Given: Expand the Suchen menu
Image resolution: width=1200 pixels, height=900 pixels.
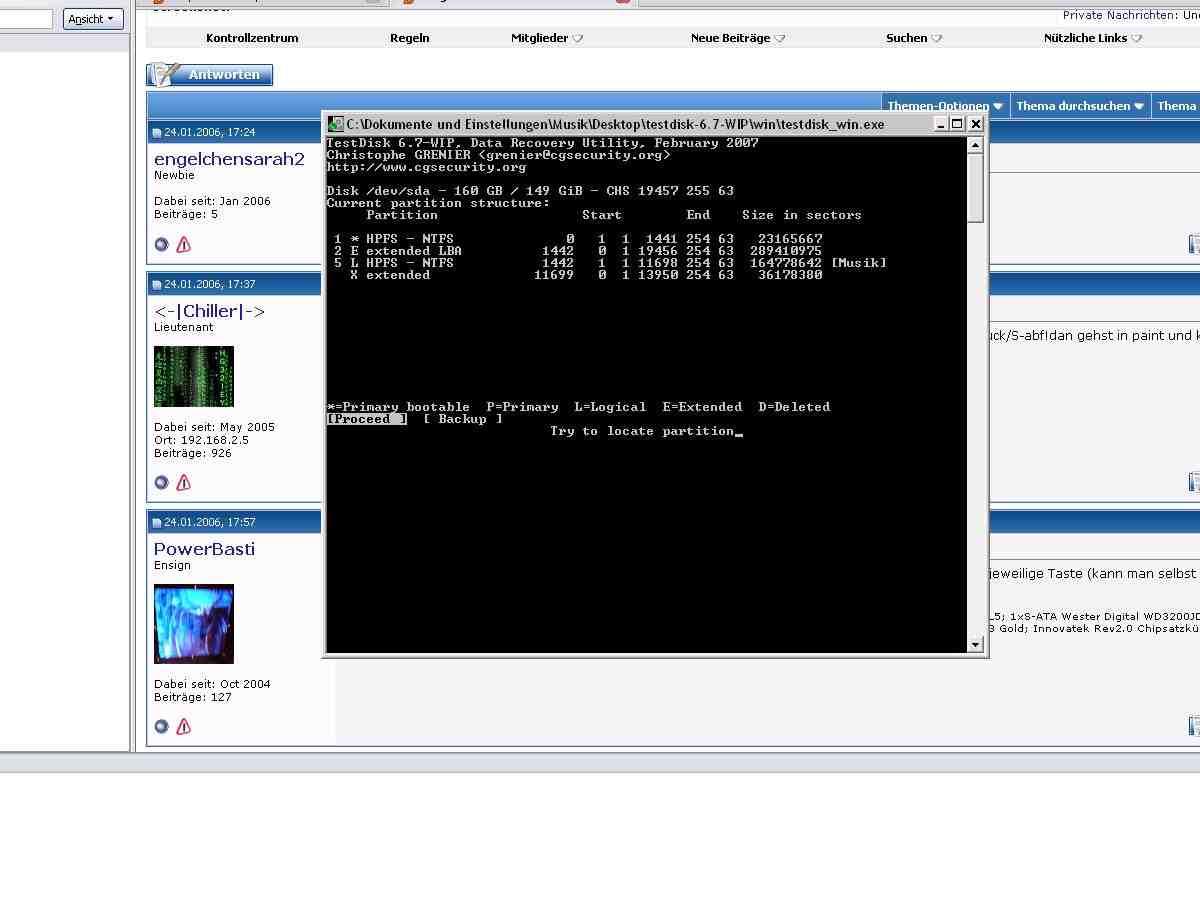Looking at the screenshot, I should [x=914, y=38].
